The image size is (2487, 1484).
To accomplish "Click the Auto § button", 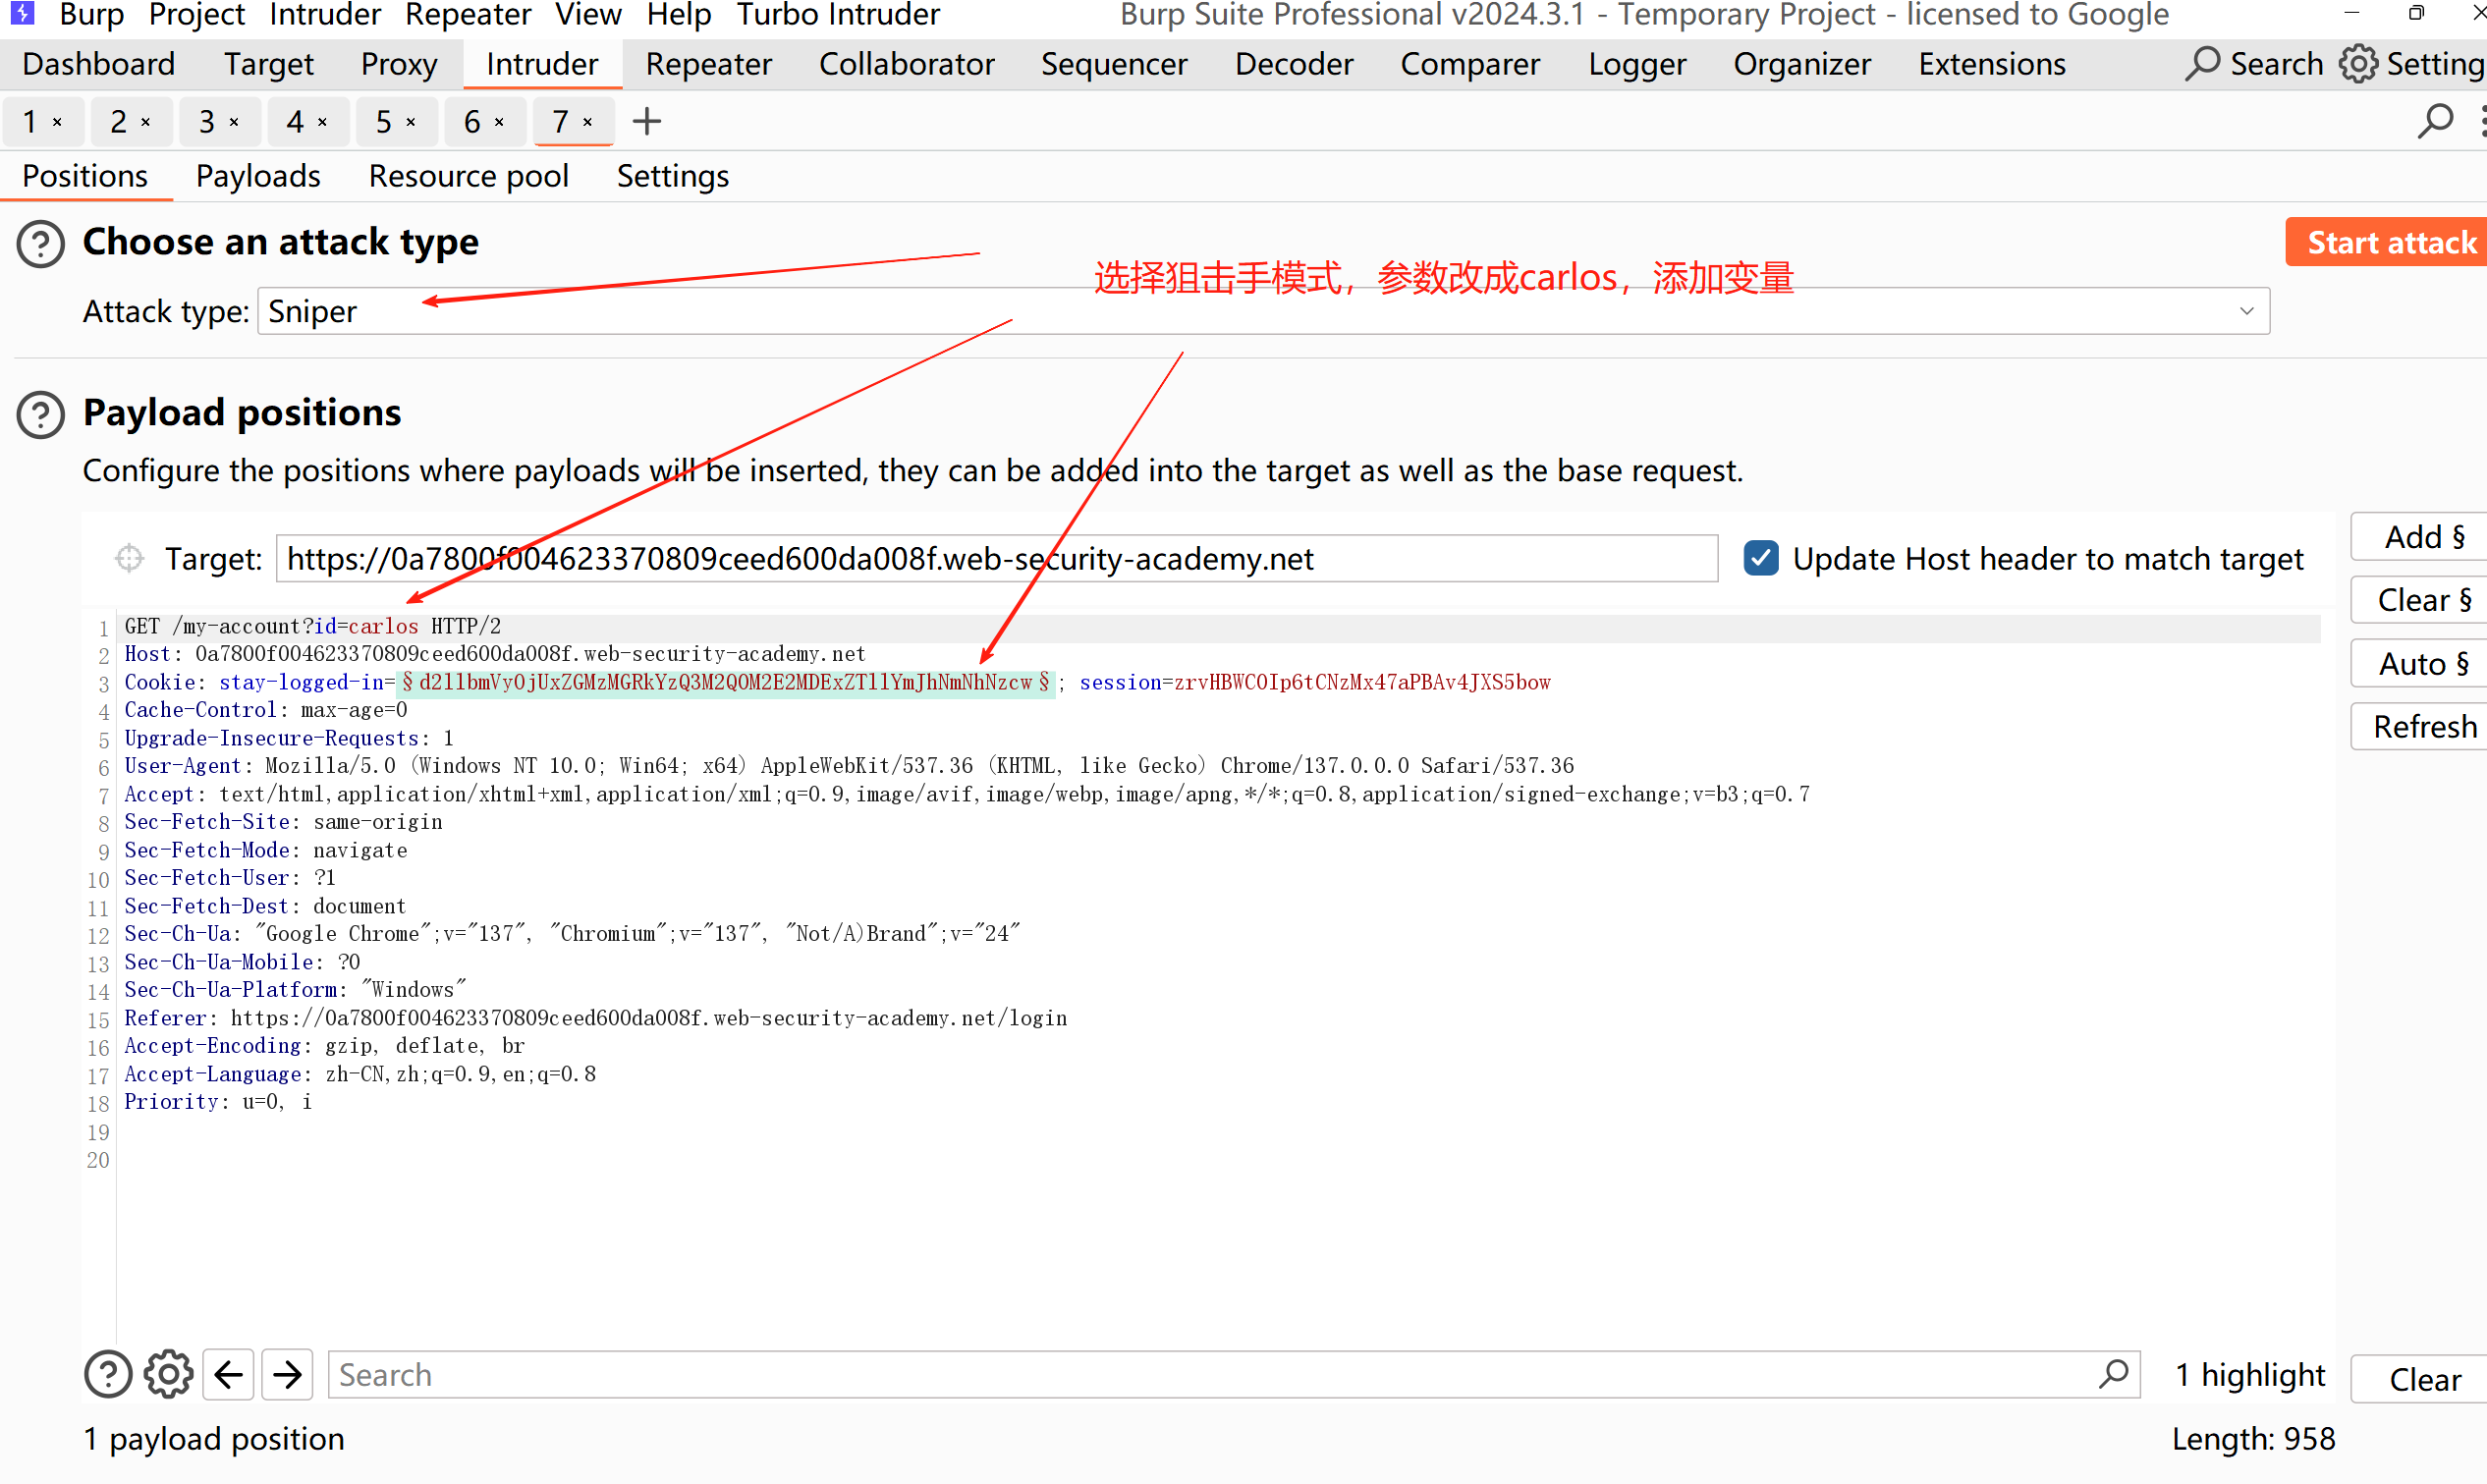I will 2422,664.
